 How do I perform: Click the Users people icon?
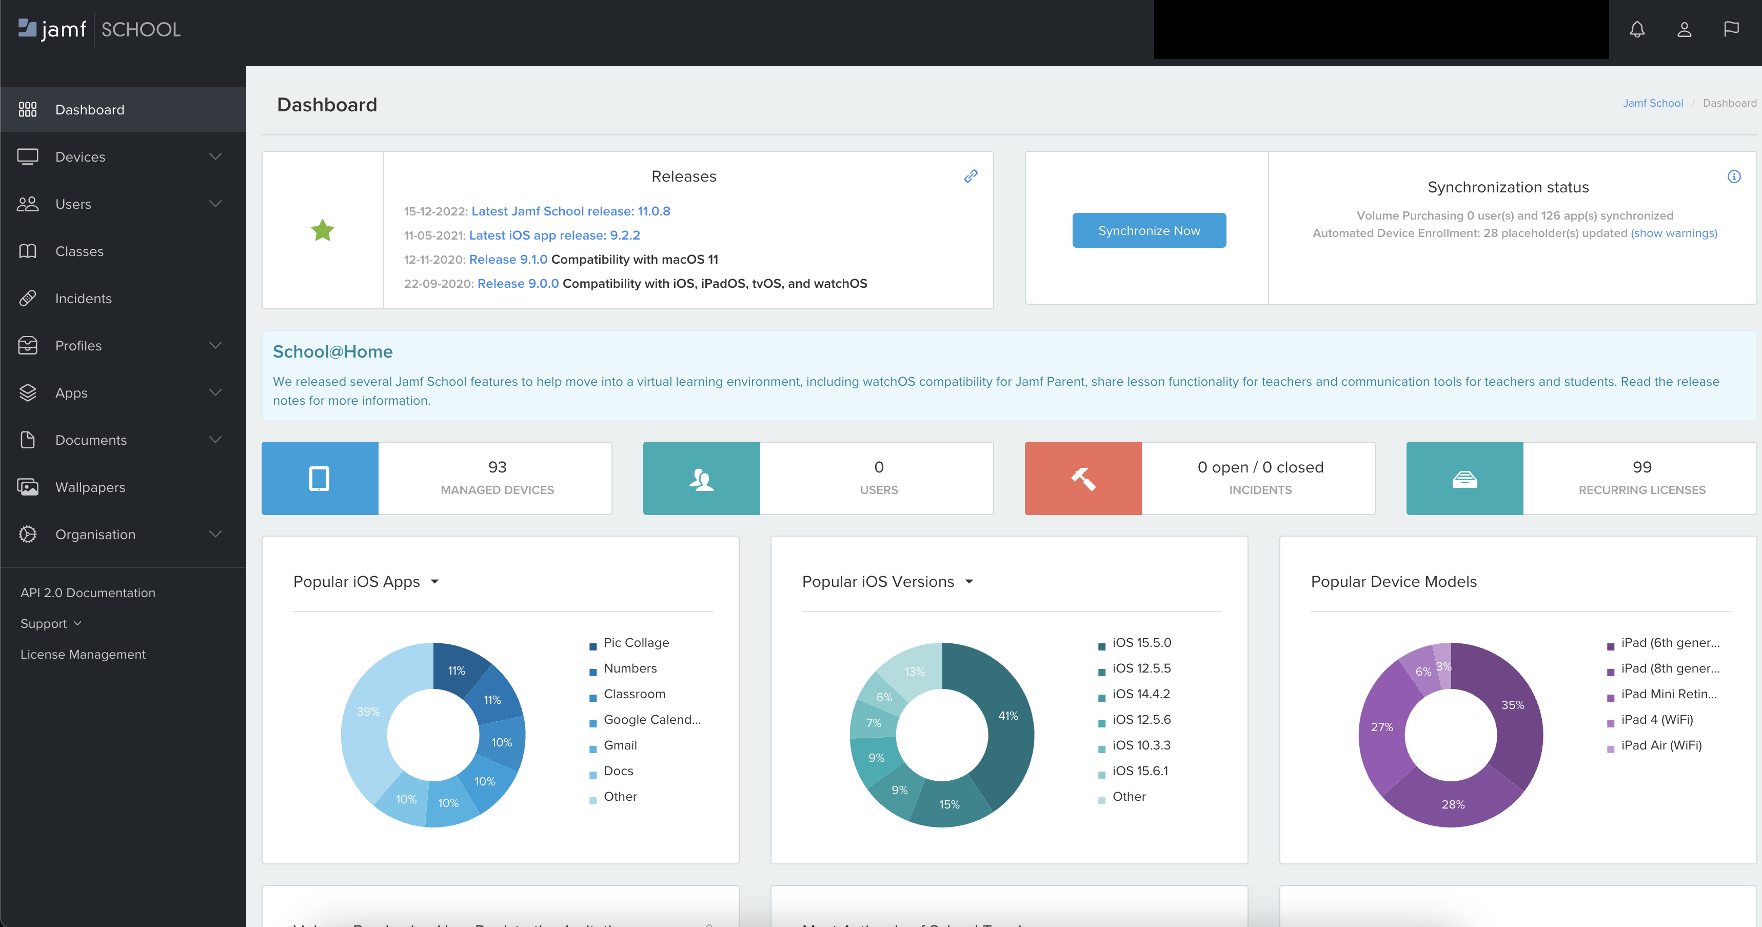click(x=28, y=204)
